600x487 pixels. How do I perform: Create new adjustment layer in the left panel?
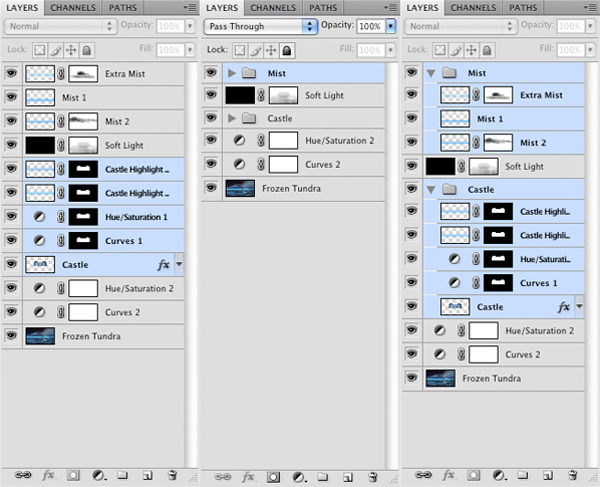pyautogui.click(x=99, y=476)
